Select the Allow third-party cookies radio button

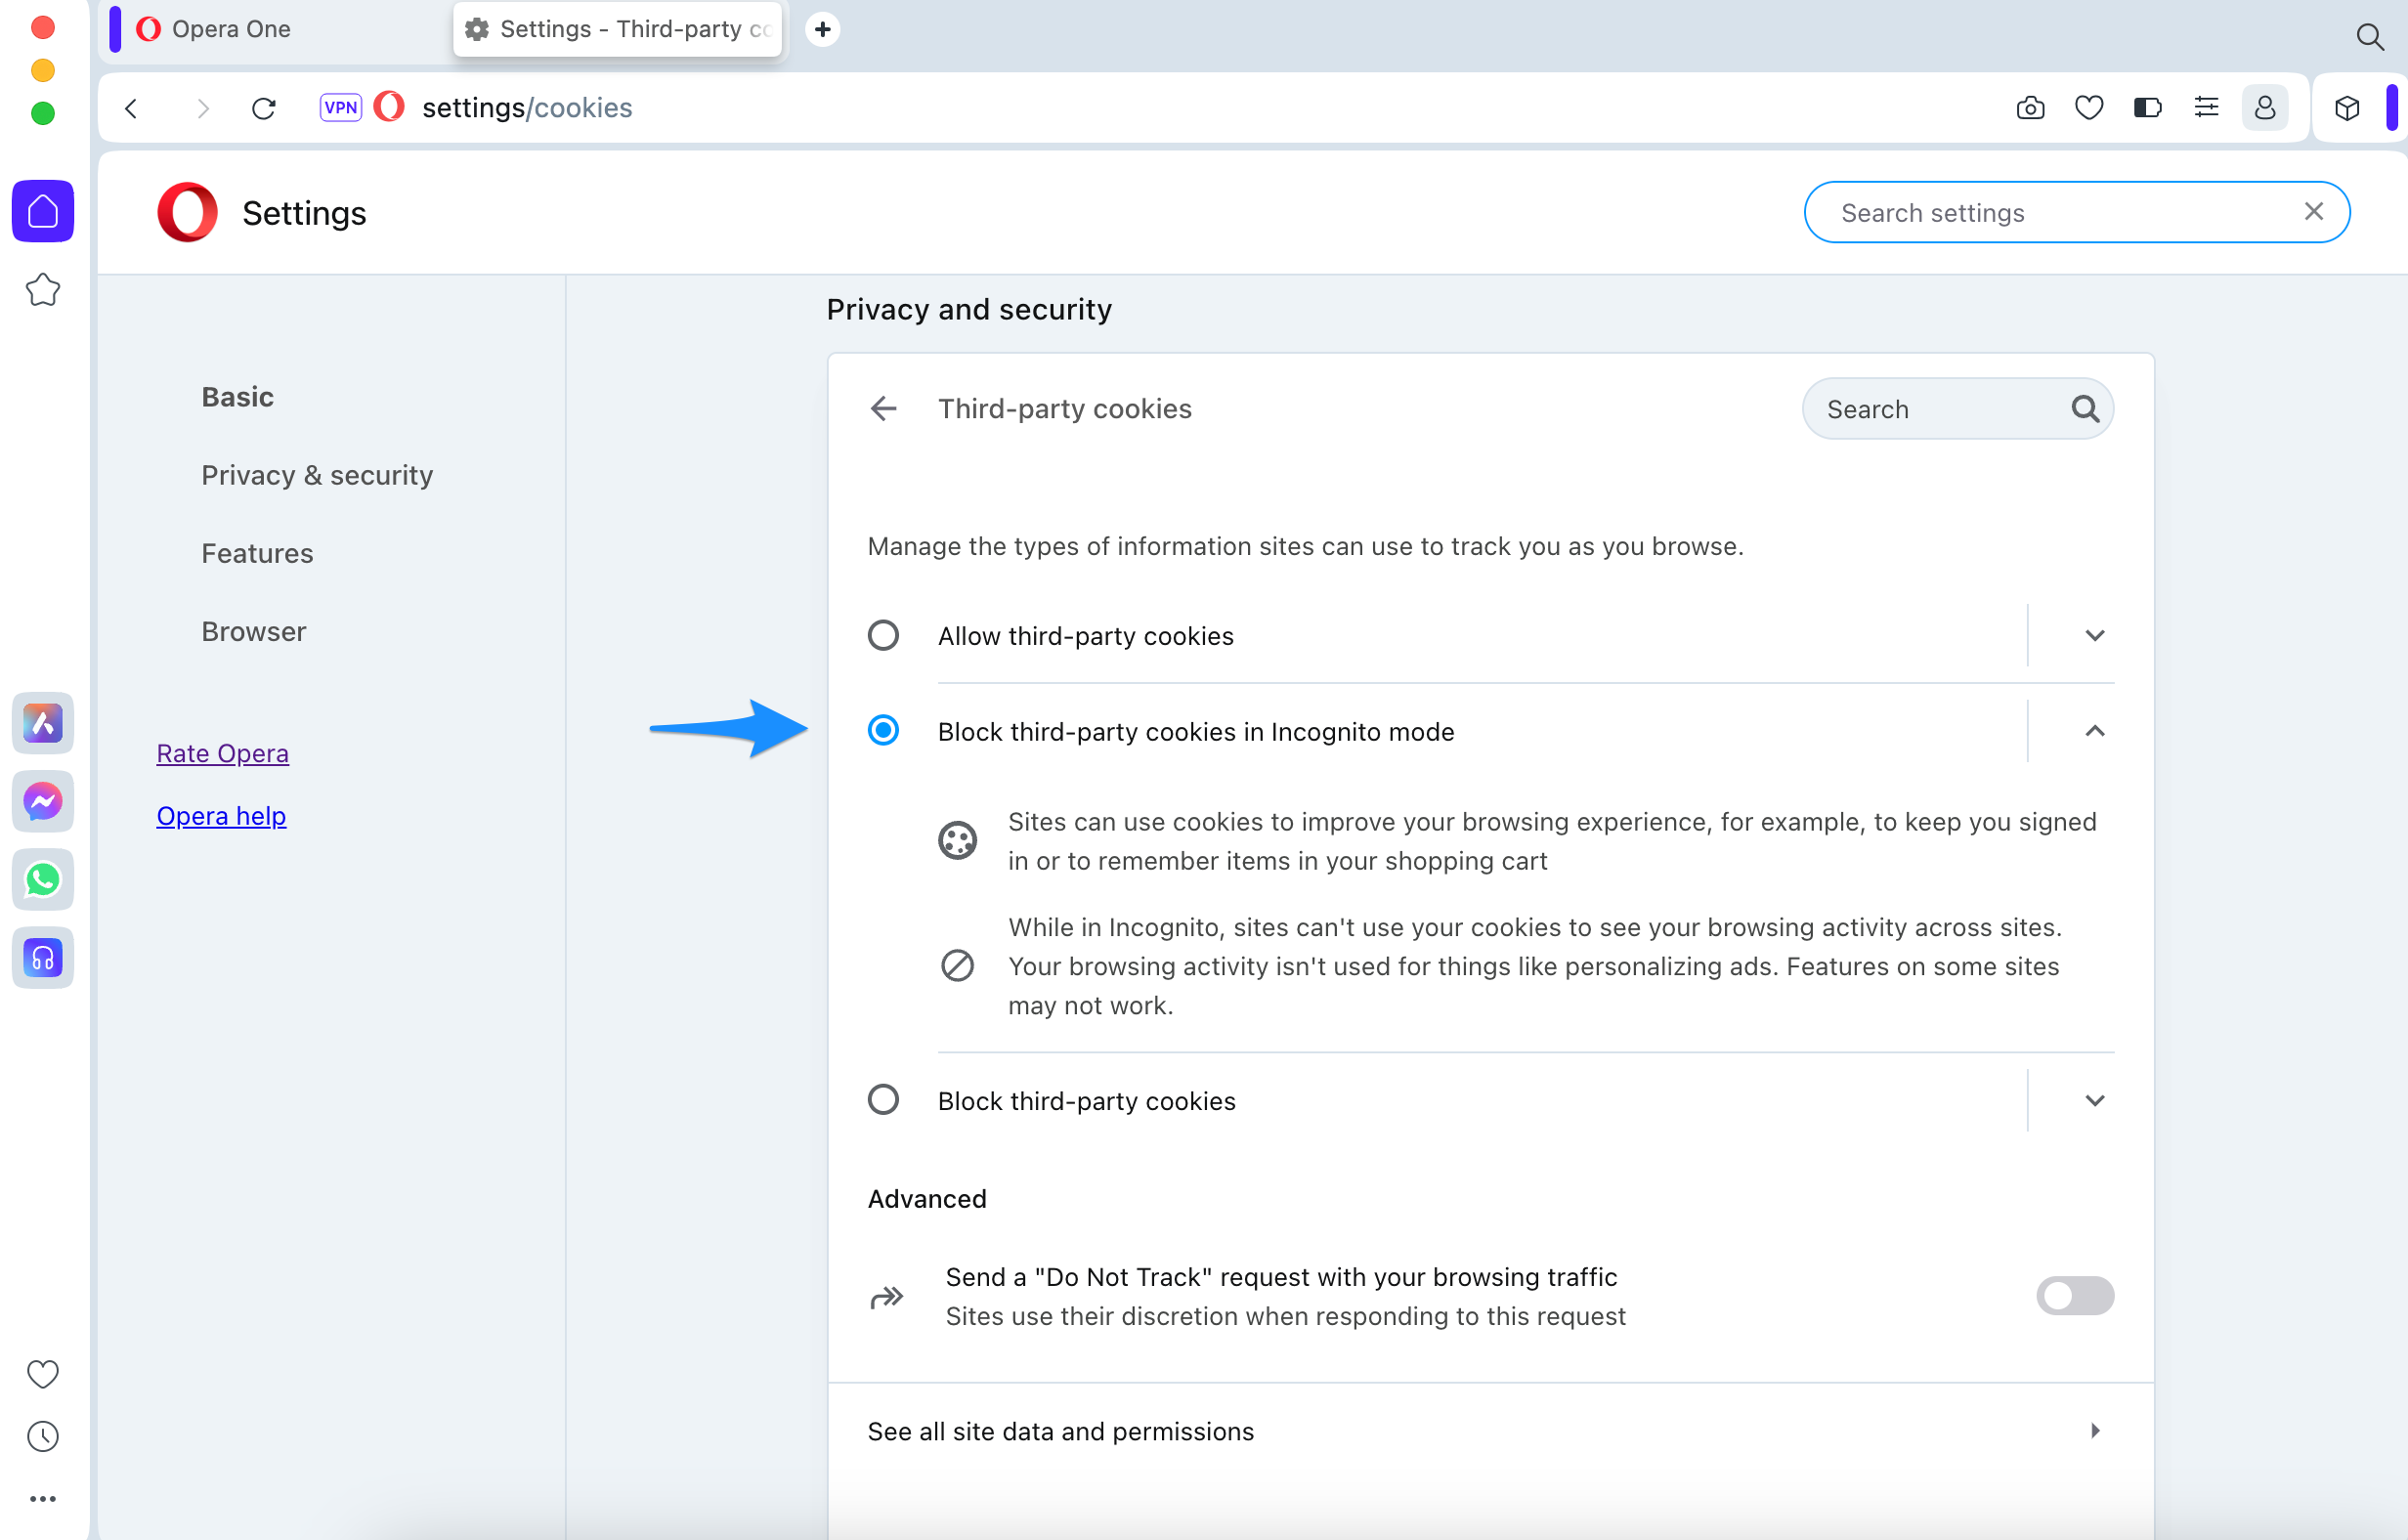pos(883,635)
